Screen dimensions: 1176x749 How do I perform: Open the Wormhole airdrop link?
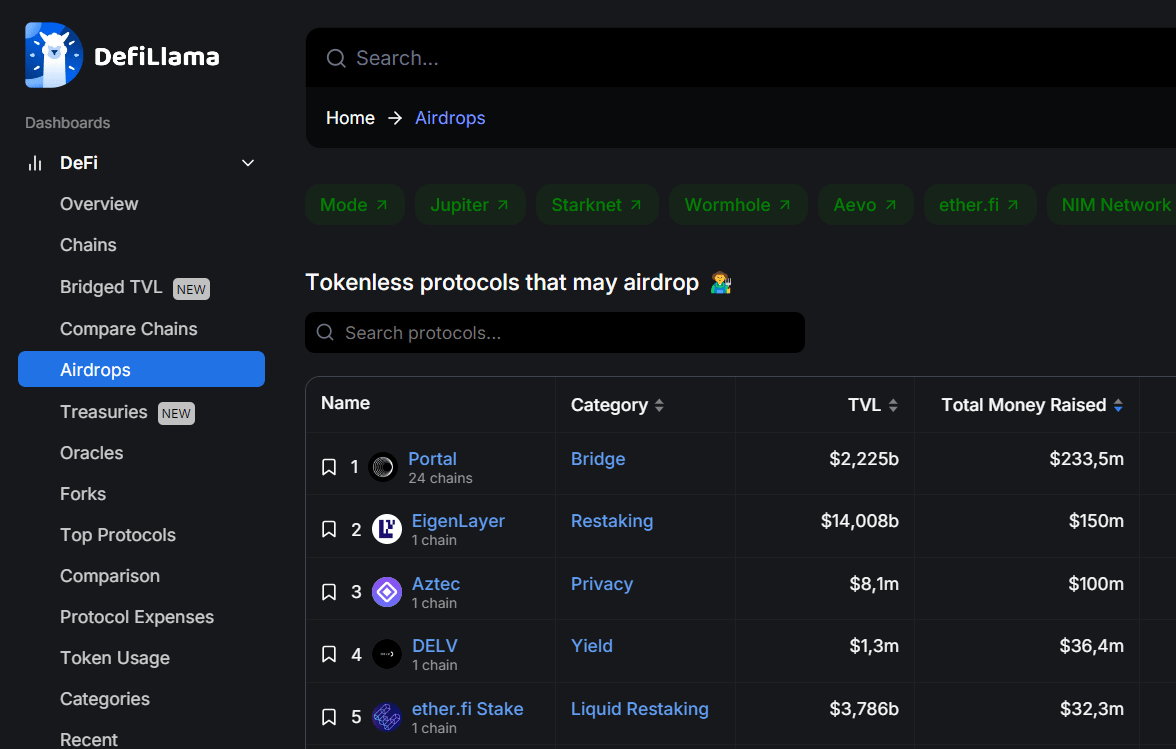[x=738, y=205]
